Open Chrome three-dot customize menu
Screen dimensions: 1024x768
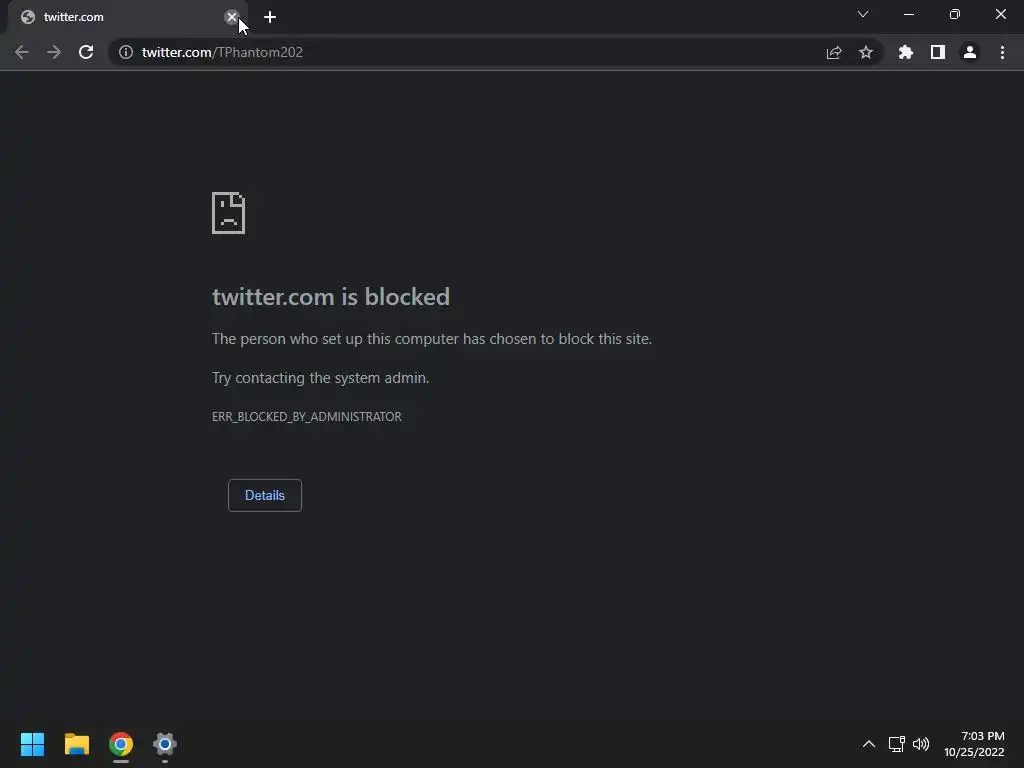1002,52
